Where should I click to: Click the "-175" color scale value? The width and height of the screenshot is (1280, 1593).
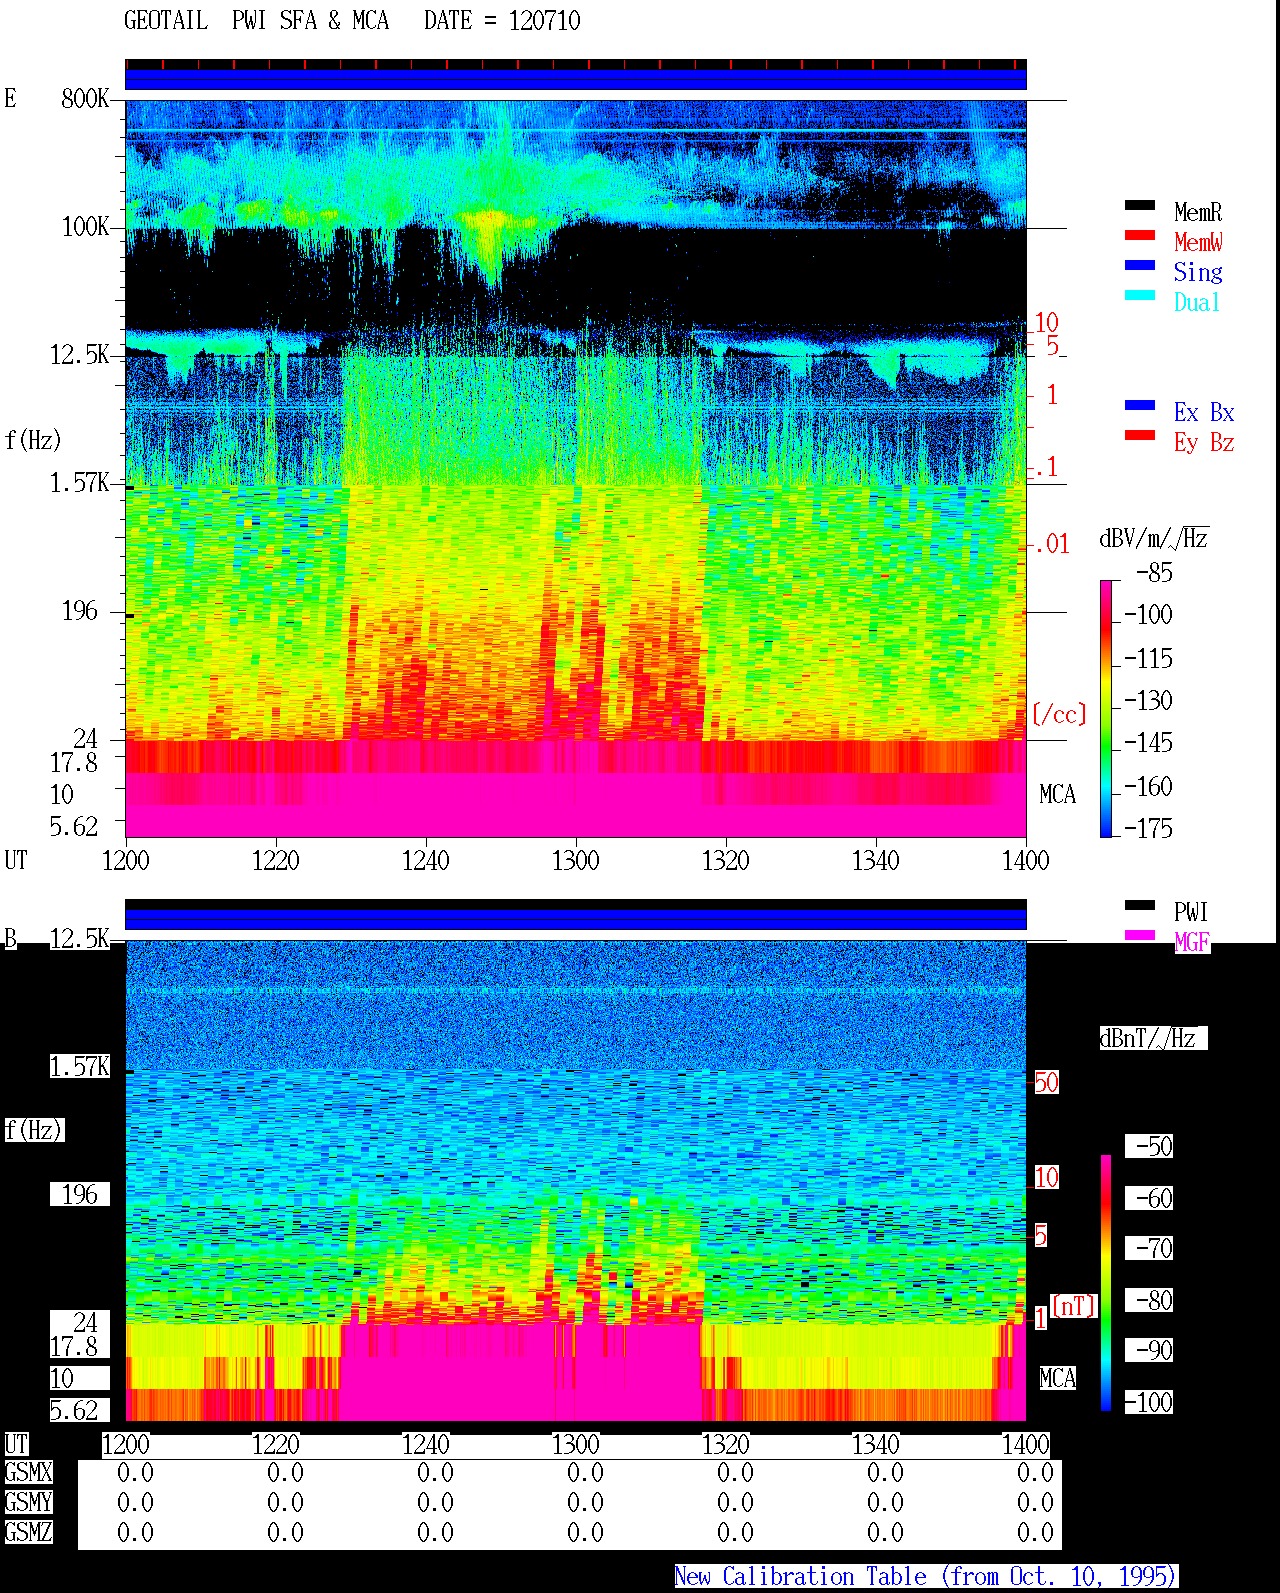pos(1148,828)
